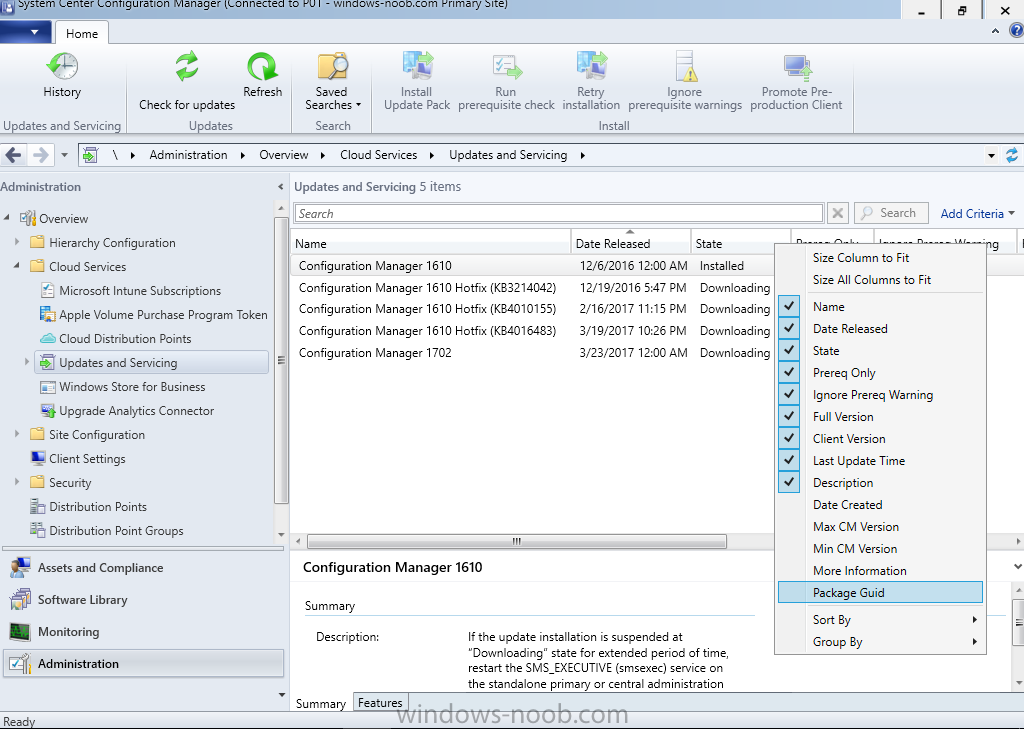Click Install Update Pack icon

(x=417, y=67)
